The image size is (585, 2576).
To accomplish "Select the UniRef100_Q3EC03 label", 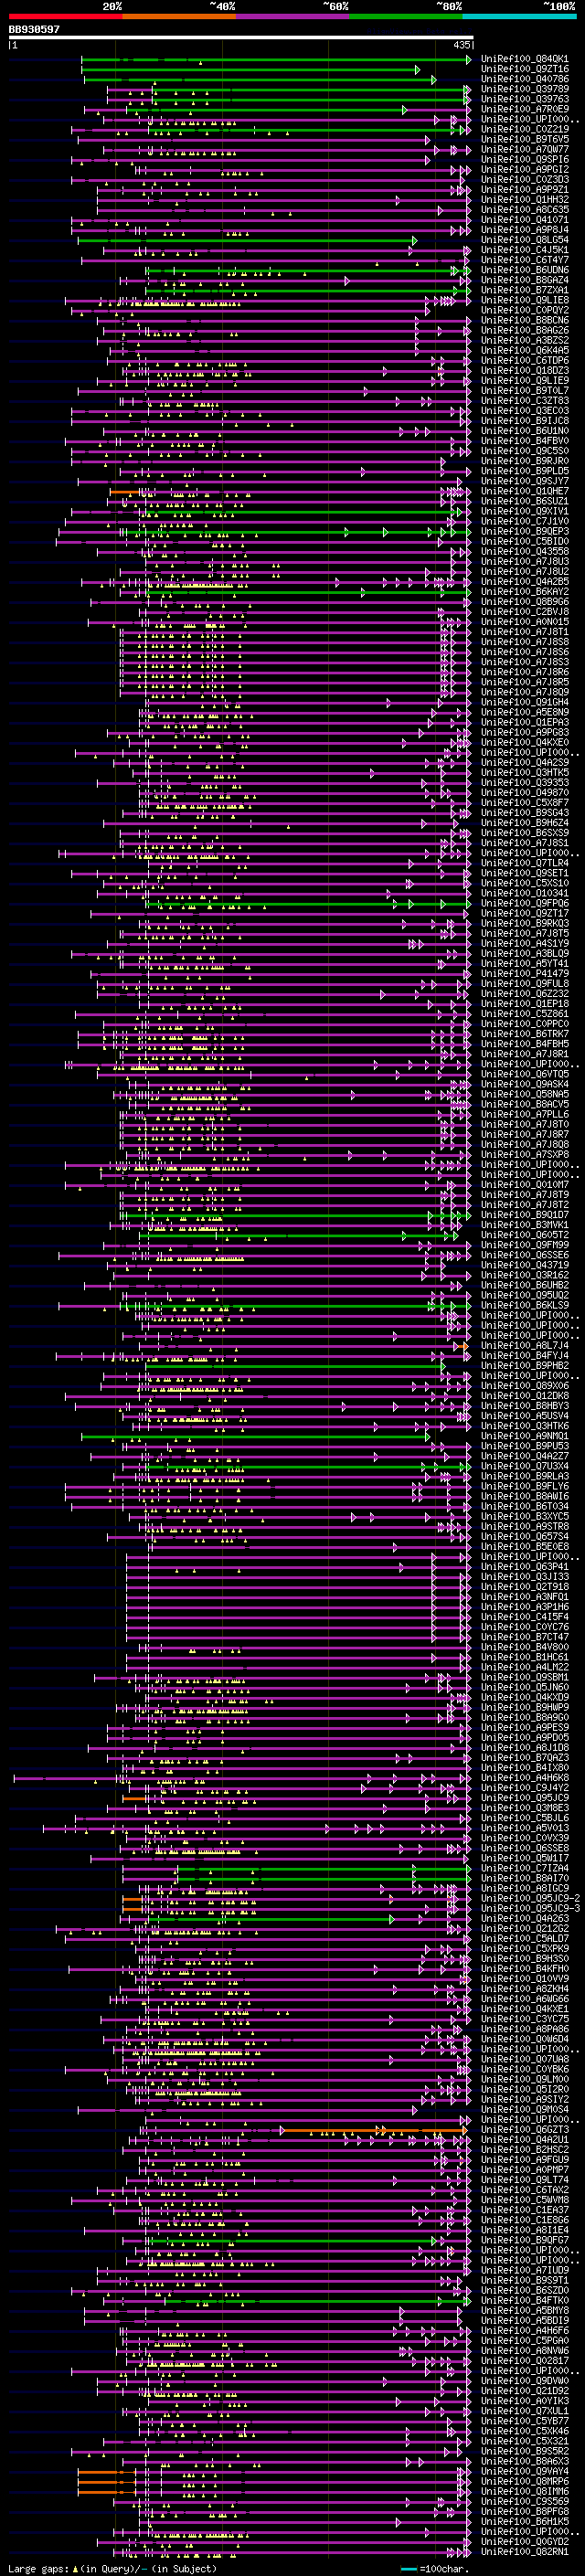I will [524, 410].
